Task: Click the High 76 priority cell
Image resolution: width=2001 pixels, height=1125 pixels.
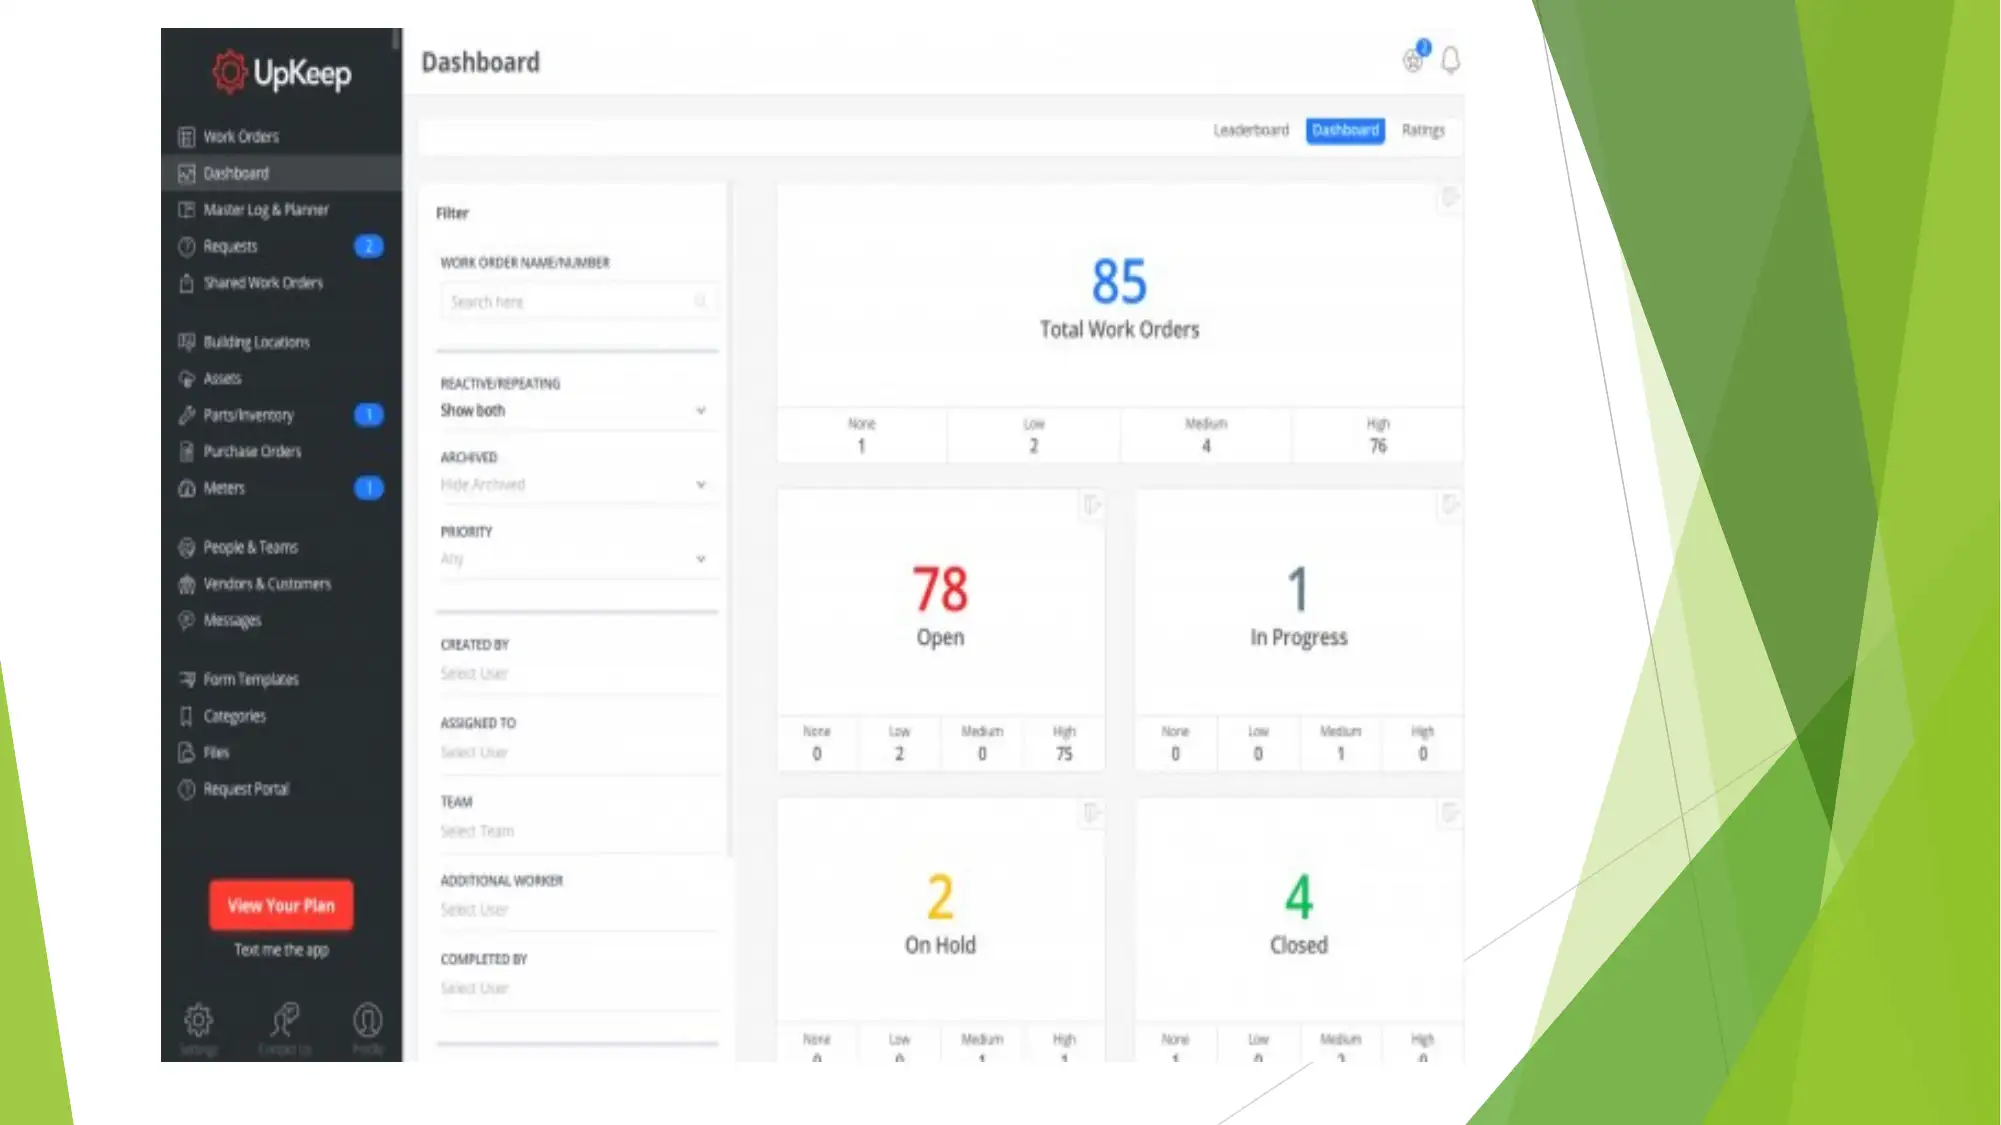Action: tap(1378, 436)
